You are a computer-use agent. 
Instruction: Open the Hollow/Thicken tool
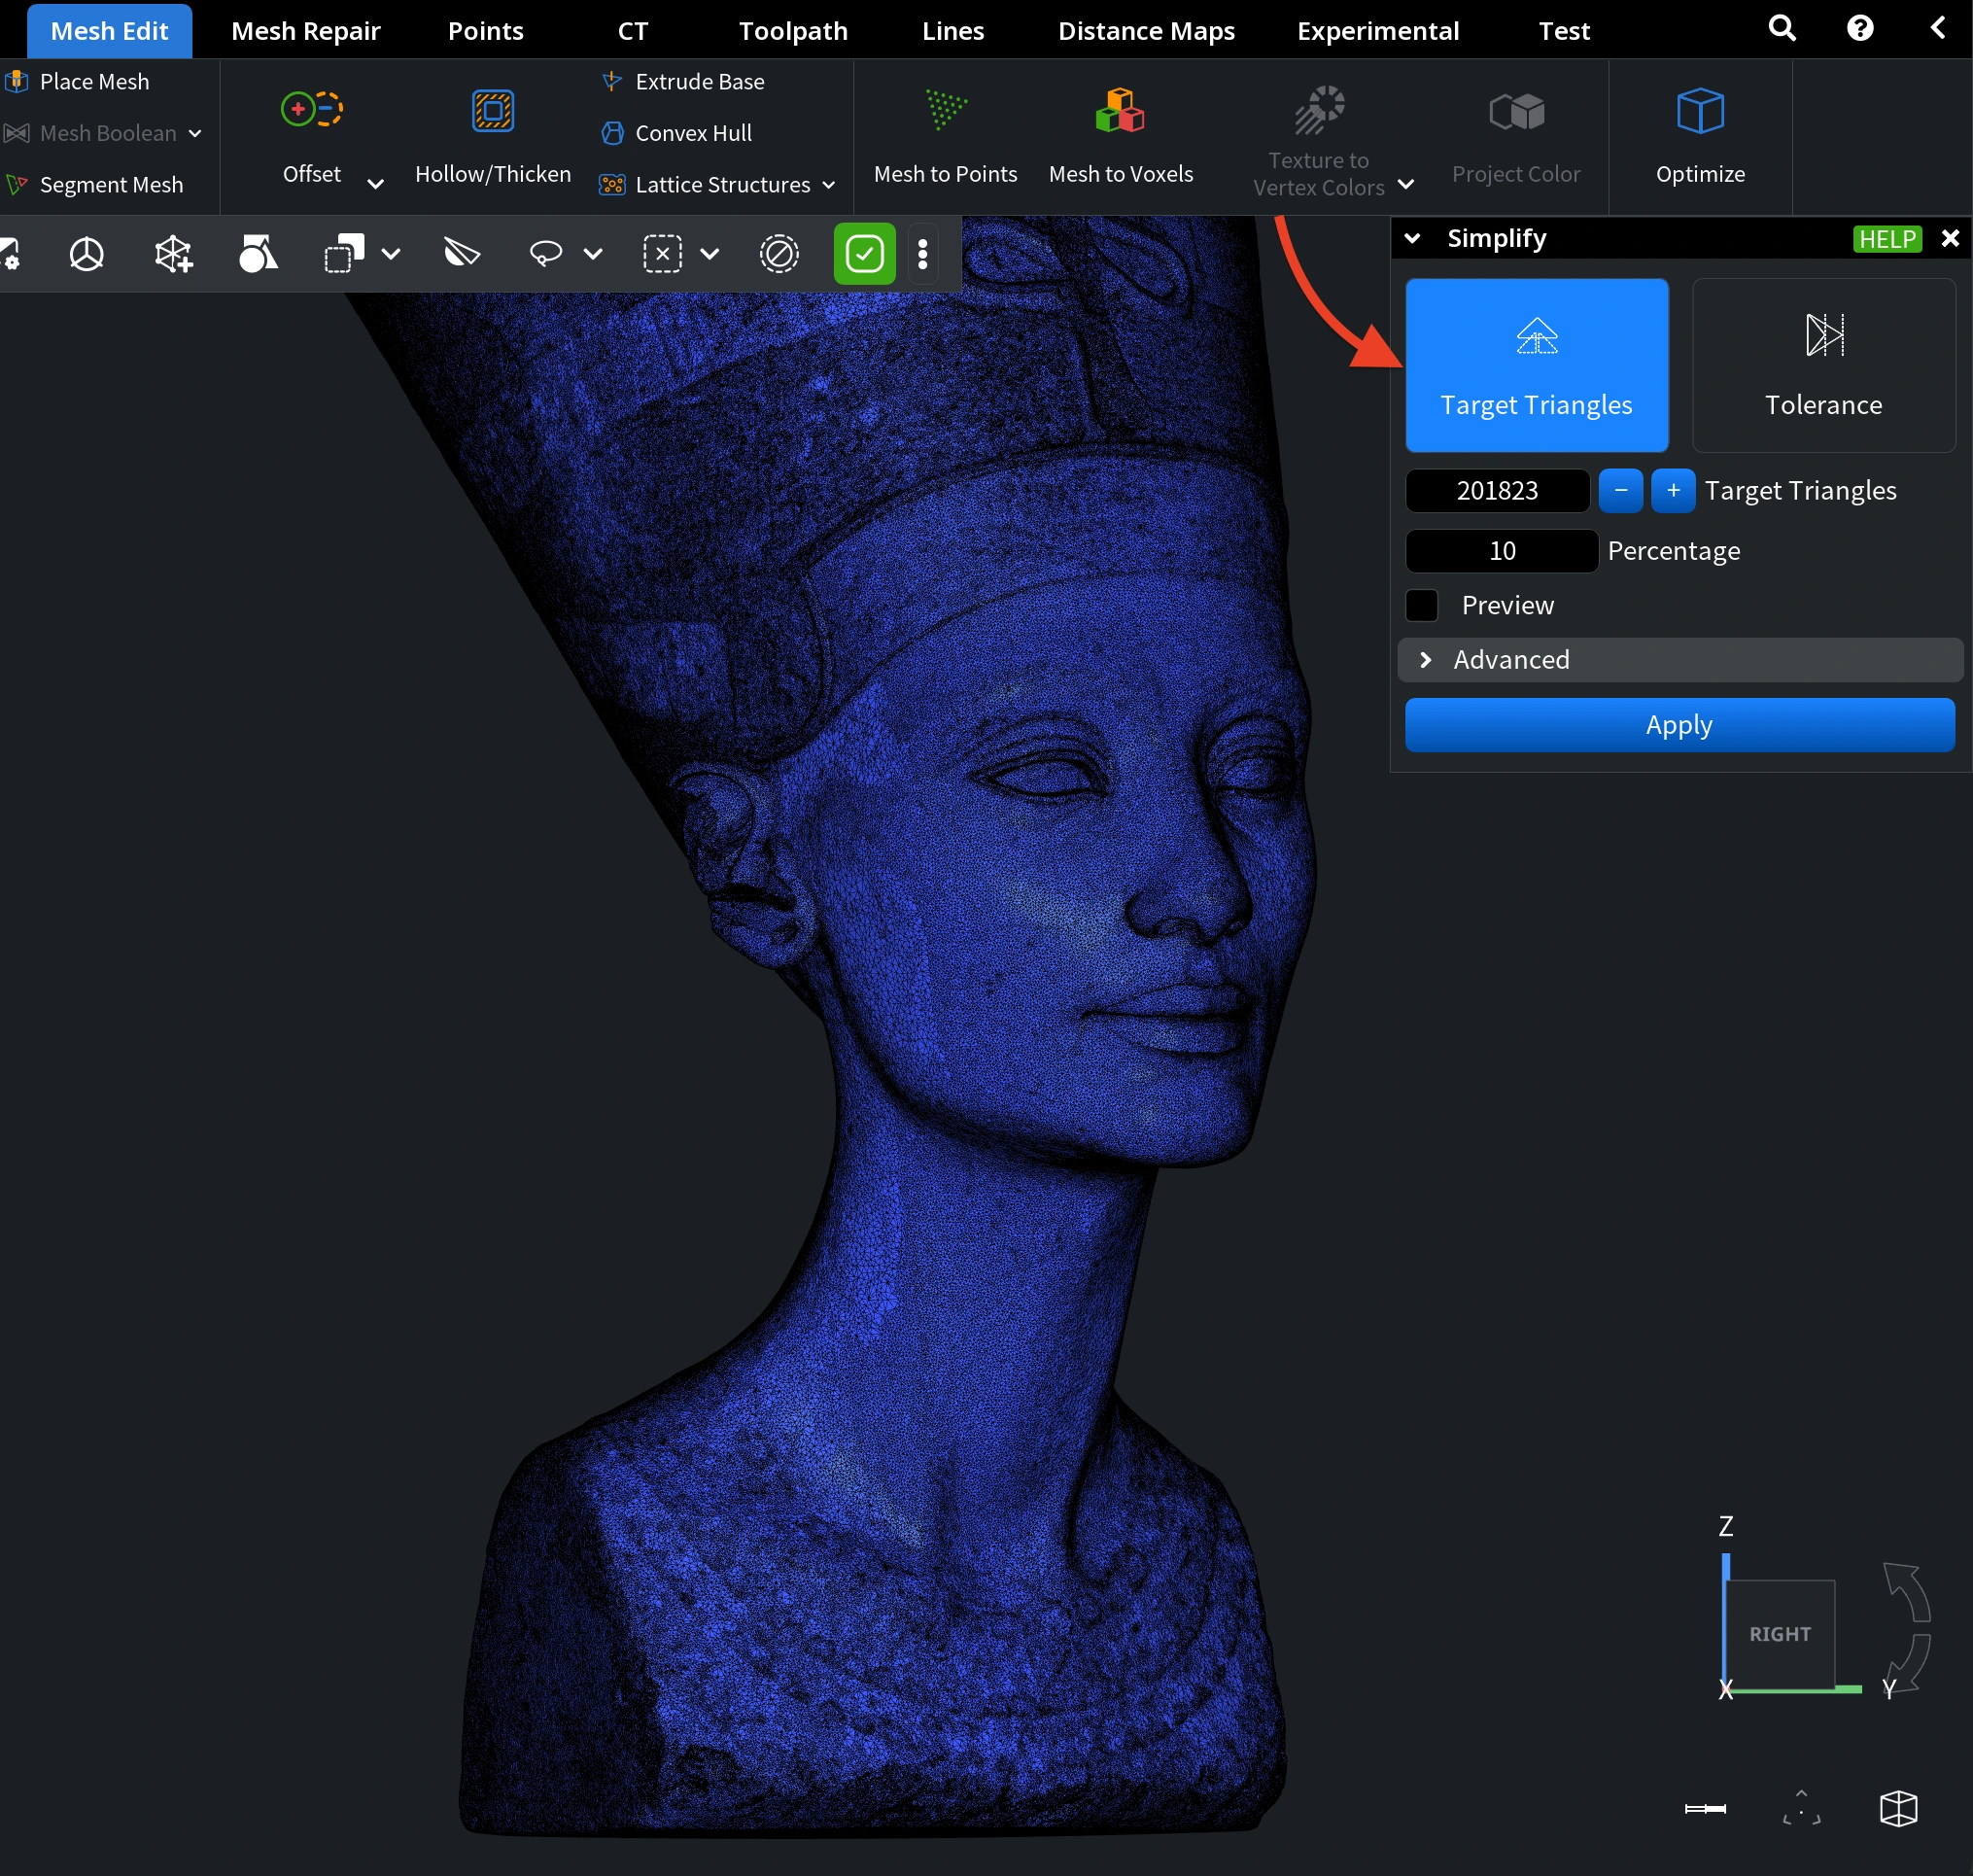click(493, 137)
